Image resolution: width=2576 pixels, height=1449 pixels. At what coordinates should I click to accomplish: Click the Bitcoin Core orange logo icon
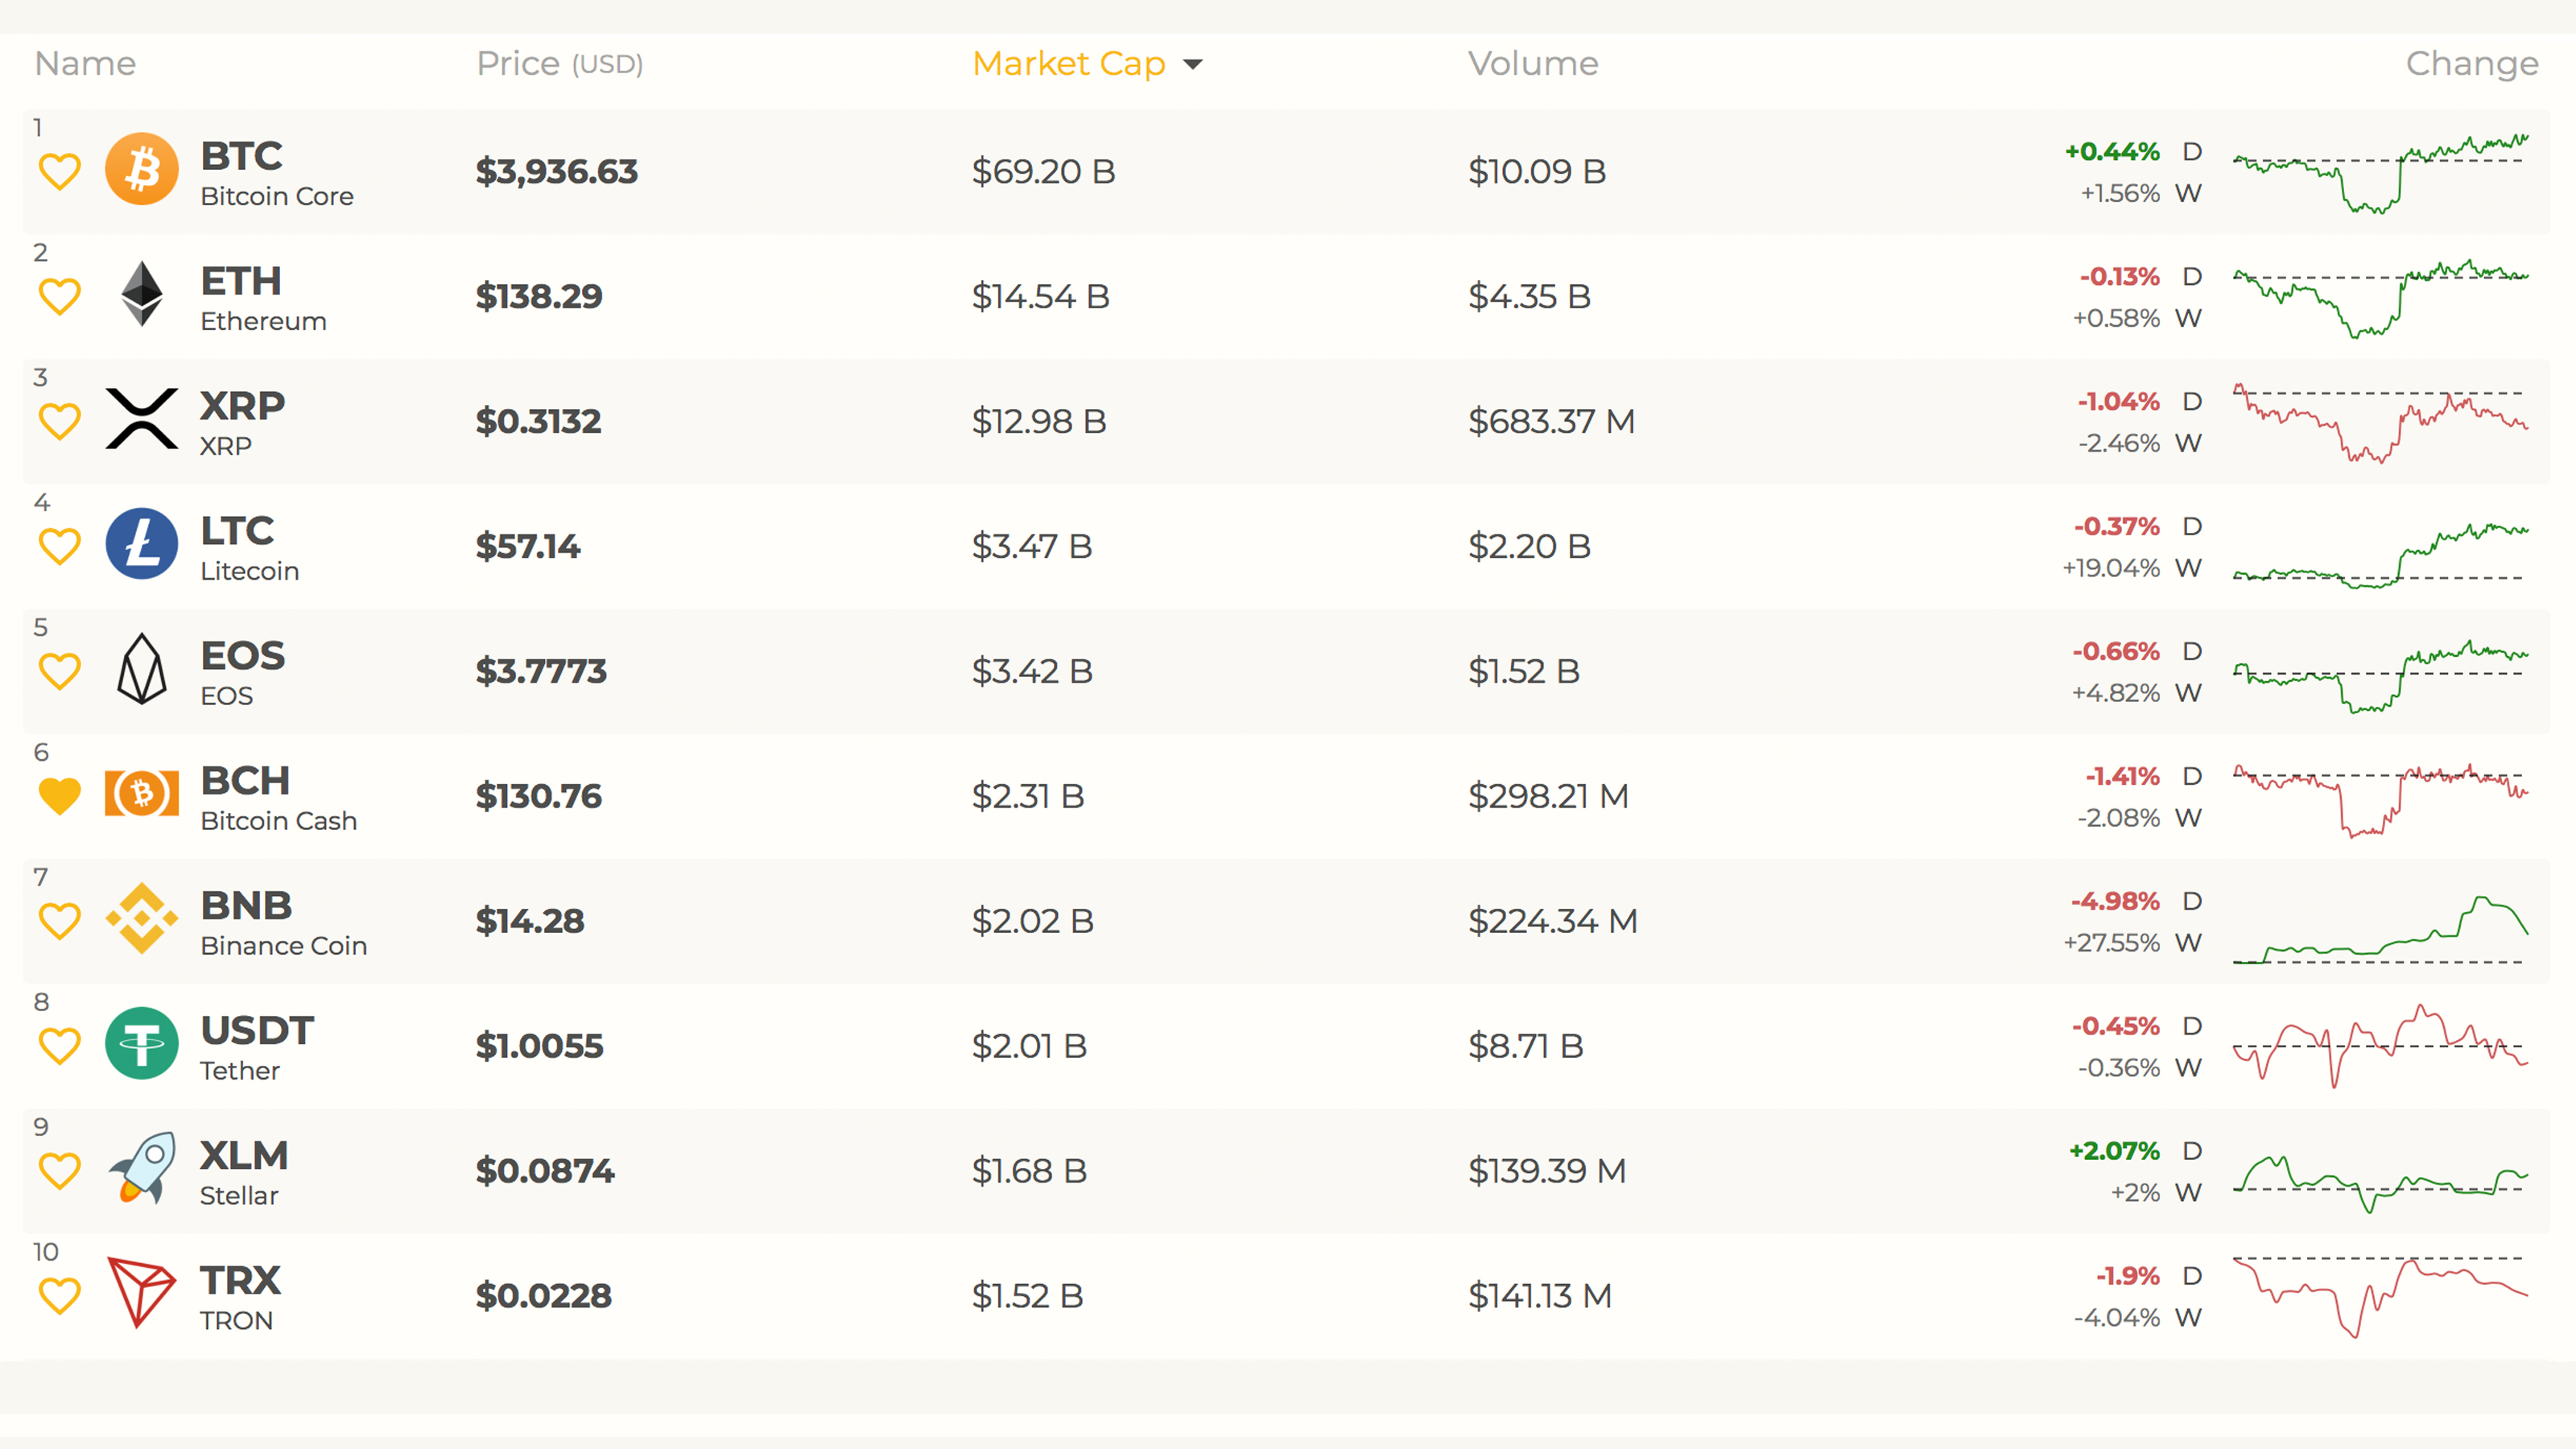point(141,169)
